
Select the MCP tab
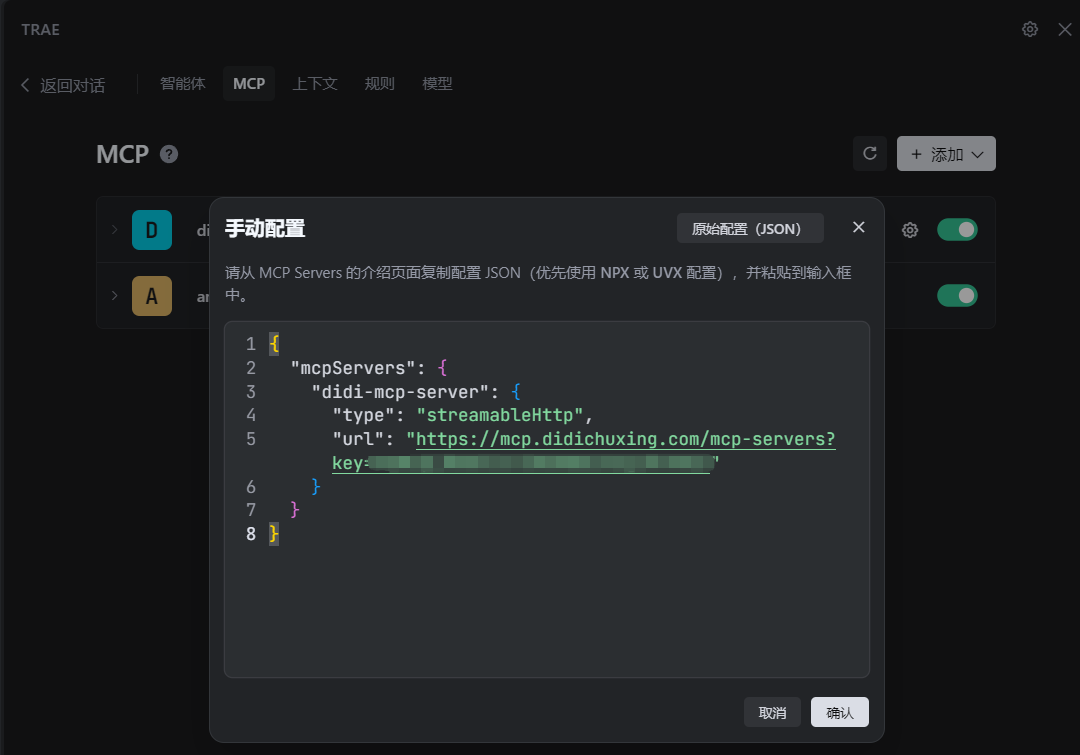pyautogui.click(x=249, y=83)
